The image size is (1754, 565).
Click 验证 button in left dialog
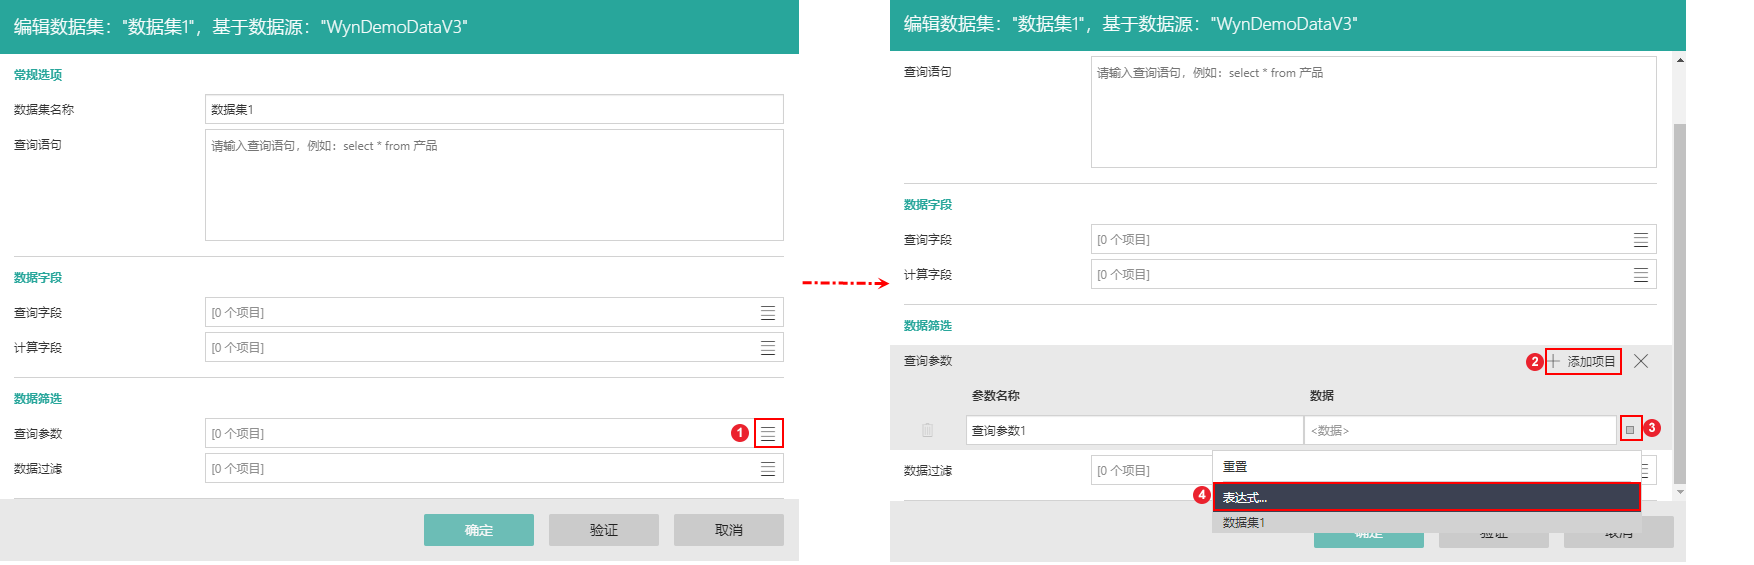click(x=604, y=530)
